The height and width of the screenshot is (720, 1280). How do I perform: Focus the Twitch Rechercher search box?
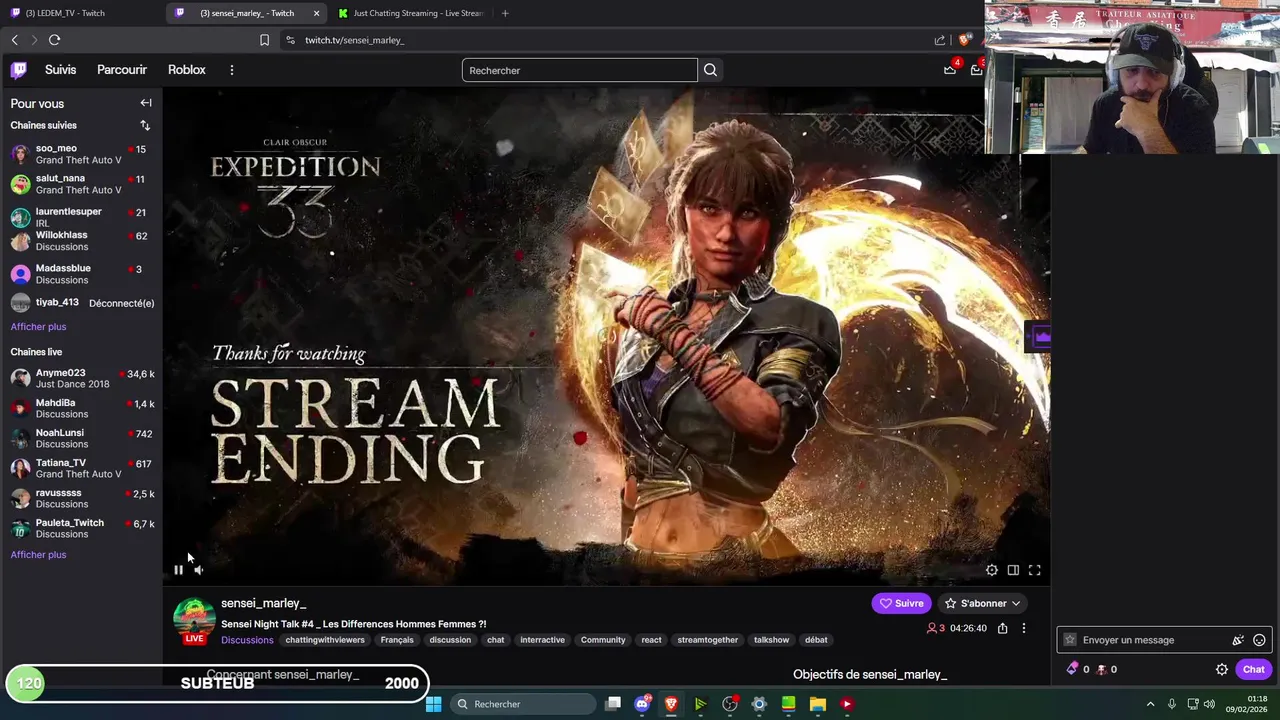click(x=580, y=70)
